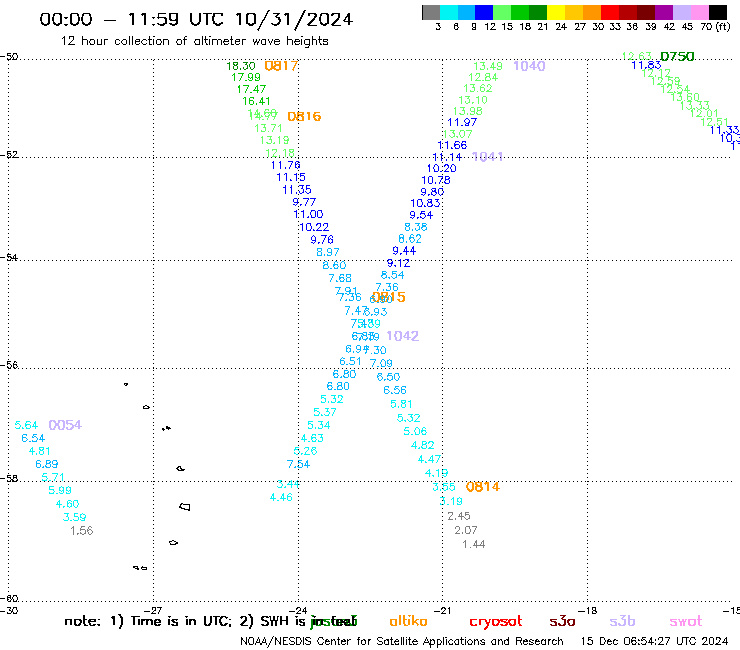Viewport: 740px width, 650px height.
Task: Select the 'swot' satellite legend label
Action: pos(686,622)
